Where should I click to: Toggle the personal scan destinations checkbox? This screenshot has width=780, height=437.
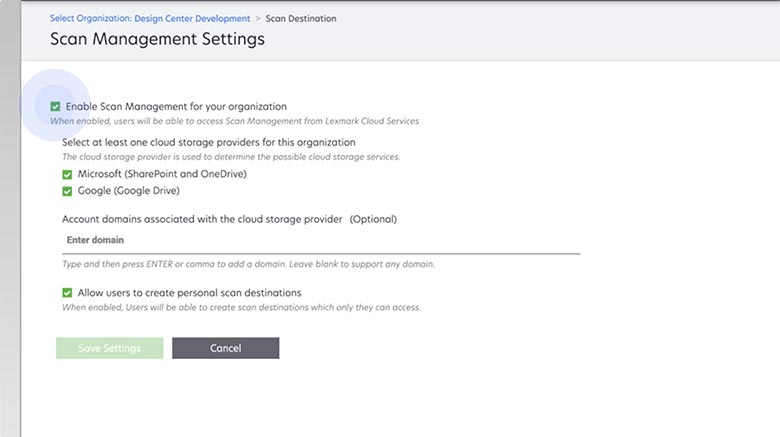68,293
